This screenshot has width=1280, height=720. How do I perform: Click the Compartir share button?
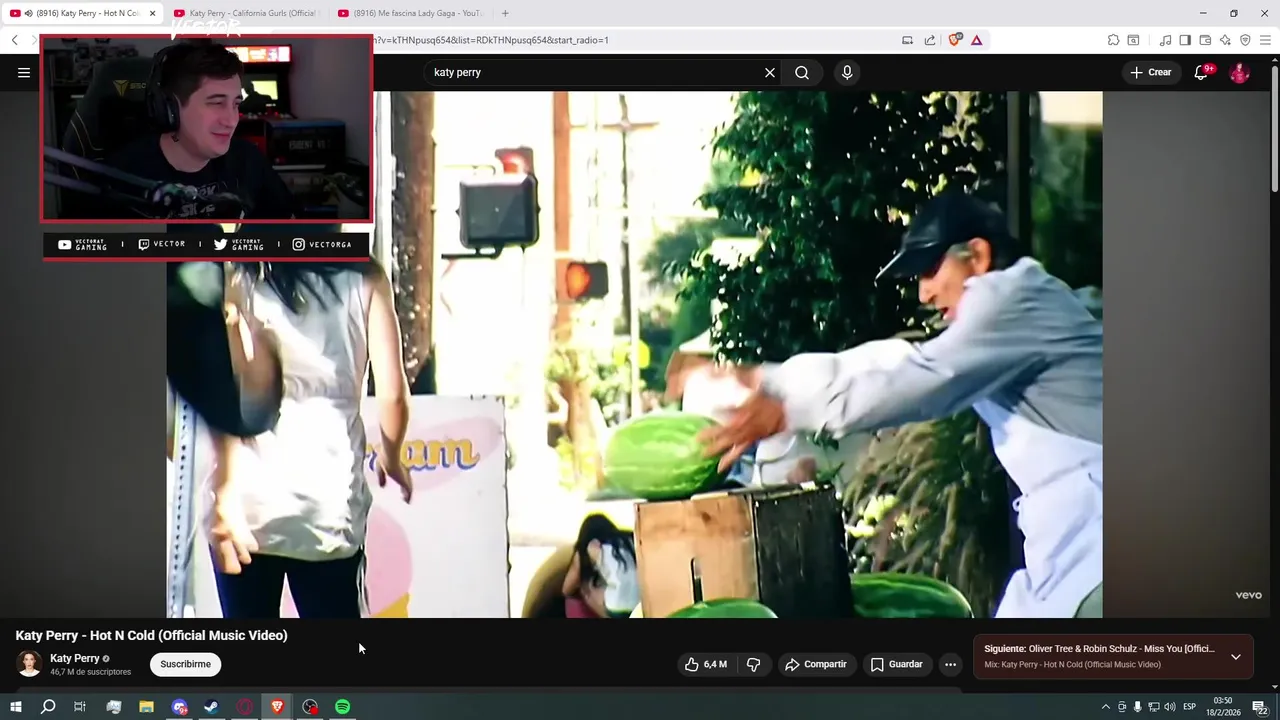(x=815, y=664)
